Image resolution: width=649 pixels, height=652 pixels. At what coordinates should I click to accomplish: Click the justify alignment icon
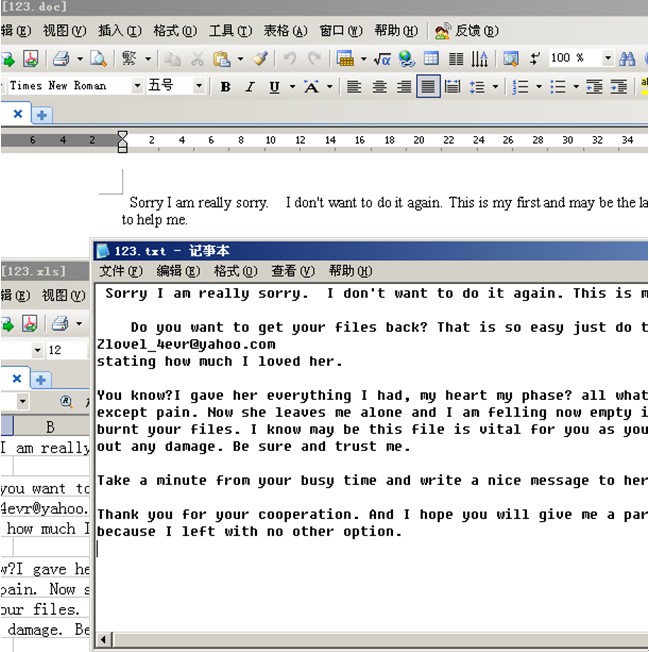coord(427,87)
